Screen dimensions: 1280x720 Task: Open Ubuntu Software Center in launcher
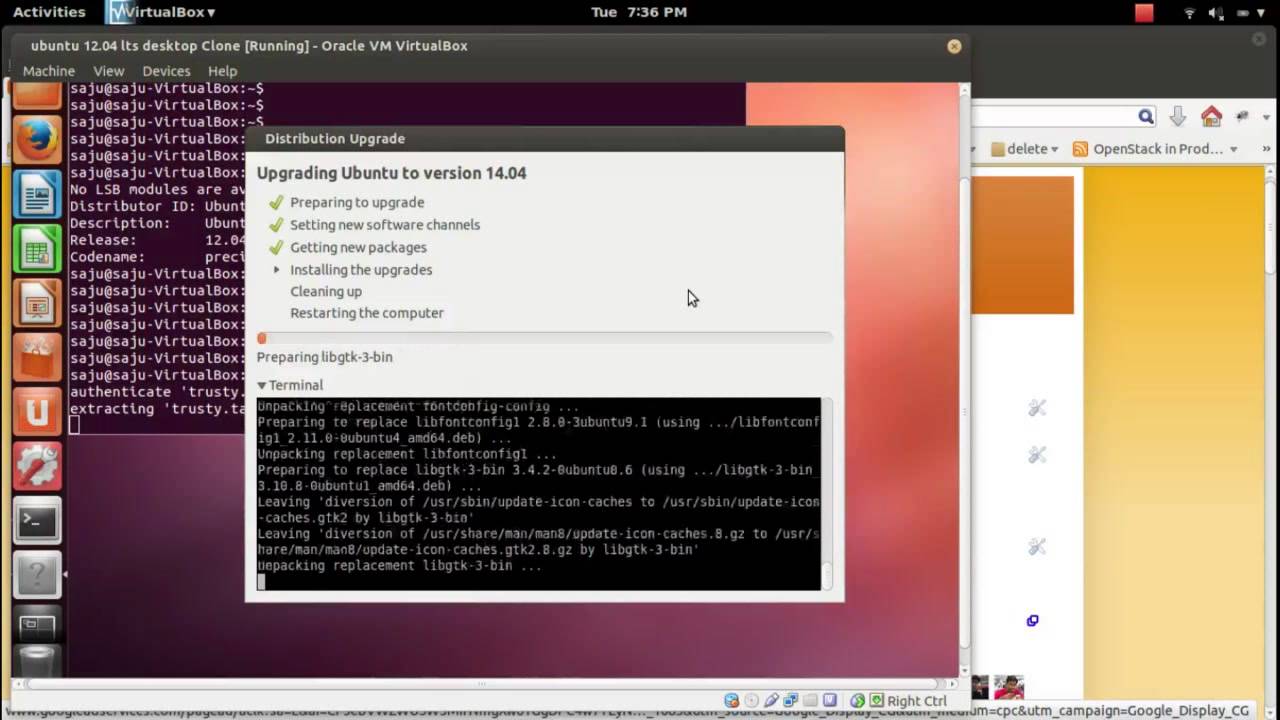[37, 356]
